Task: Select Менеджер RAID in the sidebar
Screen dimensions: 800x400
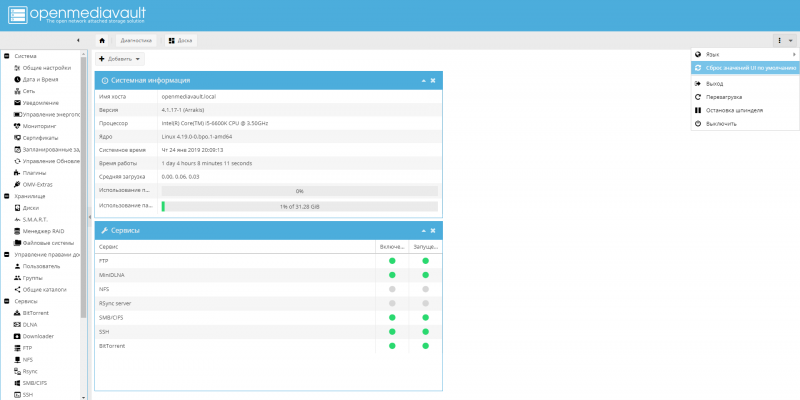Action: coord(43,231)
